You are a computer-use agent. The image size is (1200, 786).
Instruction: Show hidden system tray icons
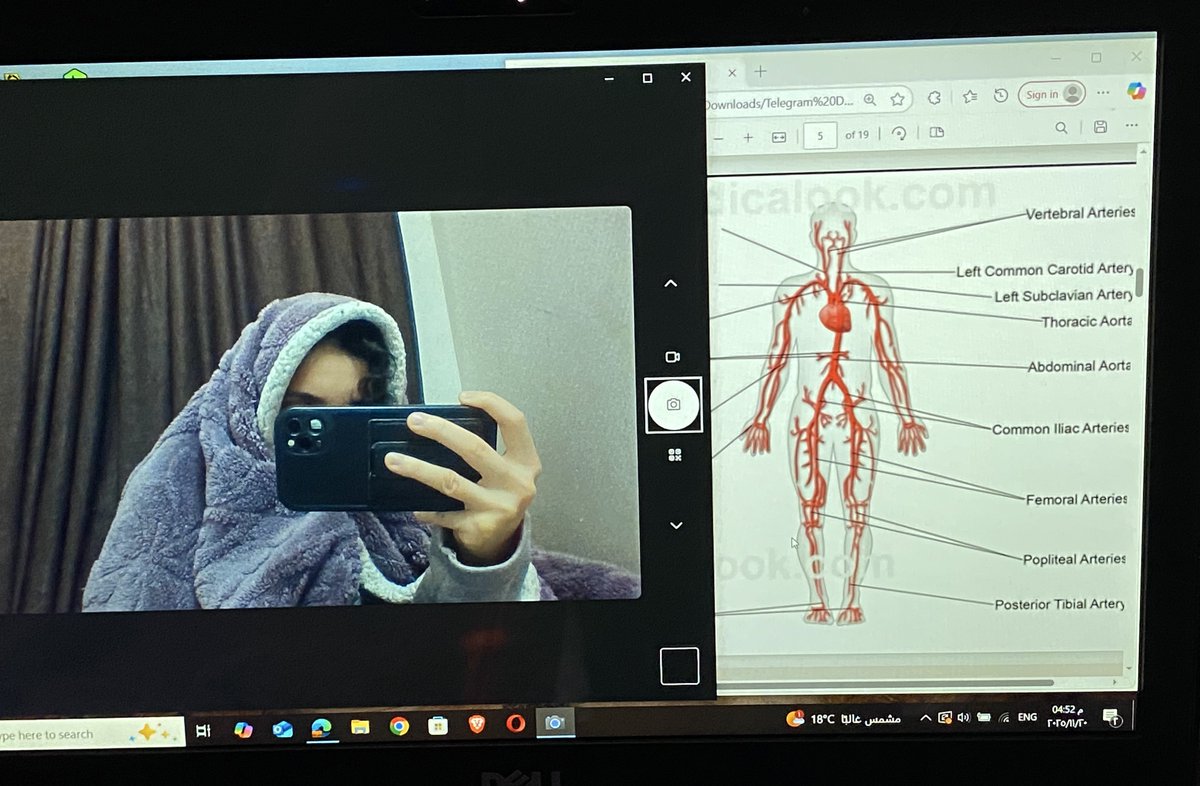(925, 718)
